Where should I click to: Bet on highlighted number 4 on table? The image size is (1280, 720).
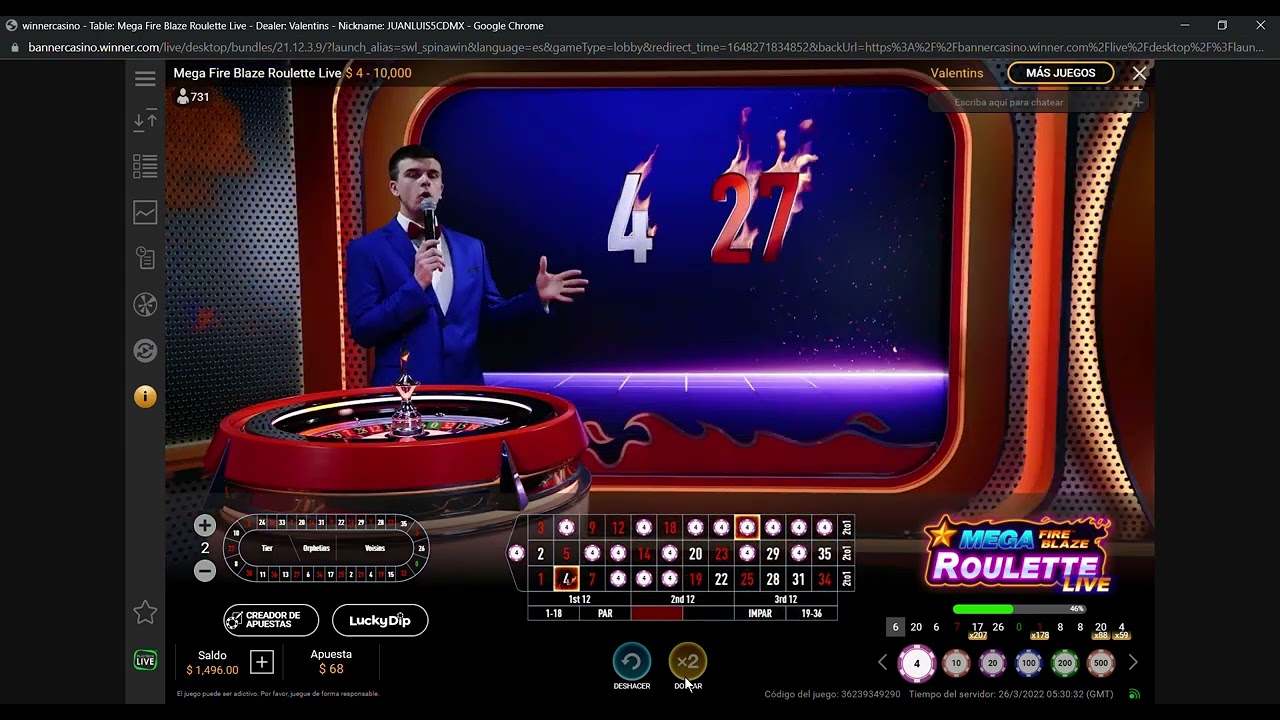[566, 579]
